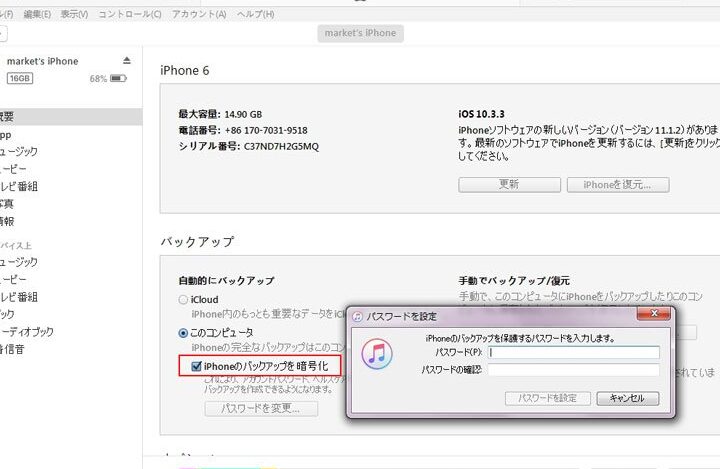The height and width of the screenshot is (469, 720).
Task: Click the 更新 button
Action: point(509,185)
